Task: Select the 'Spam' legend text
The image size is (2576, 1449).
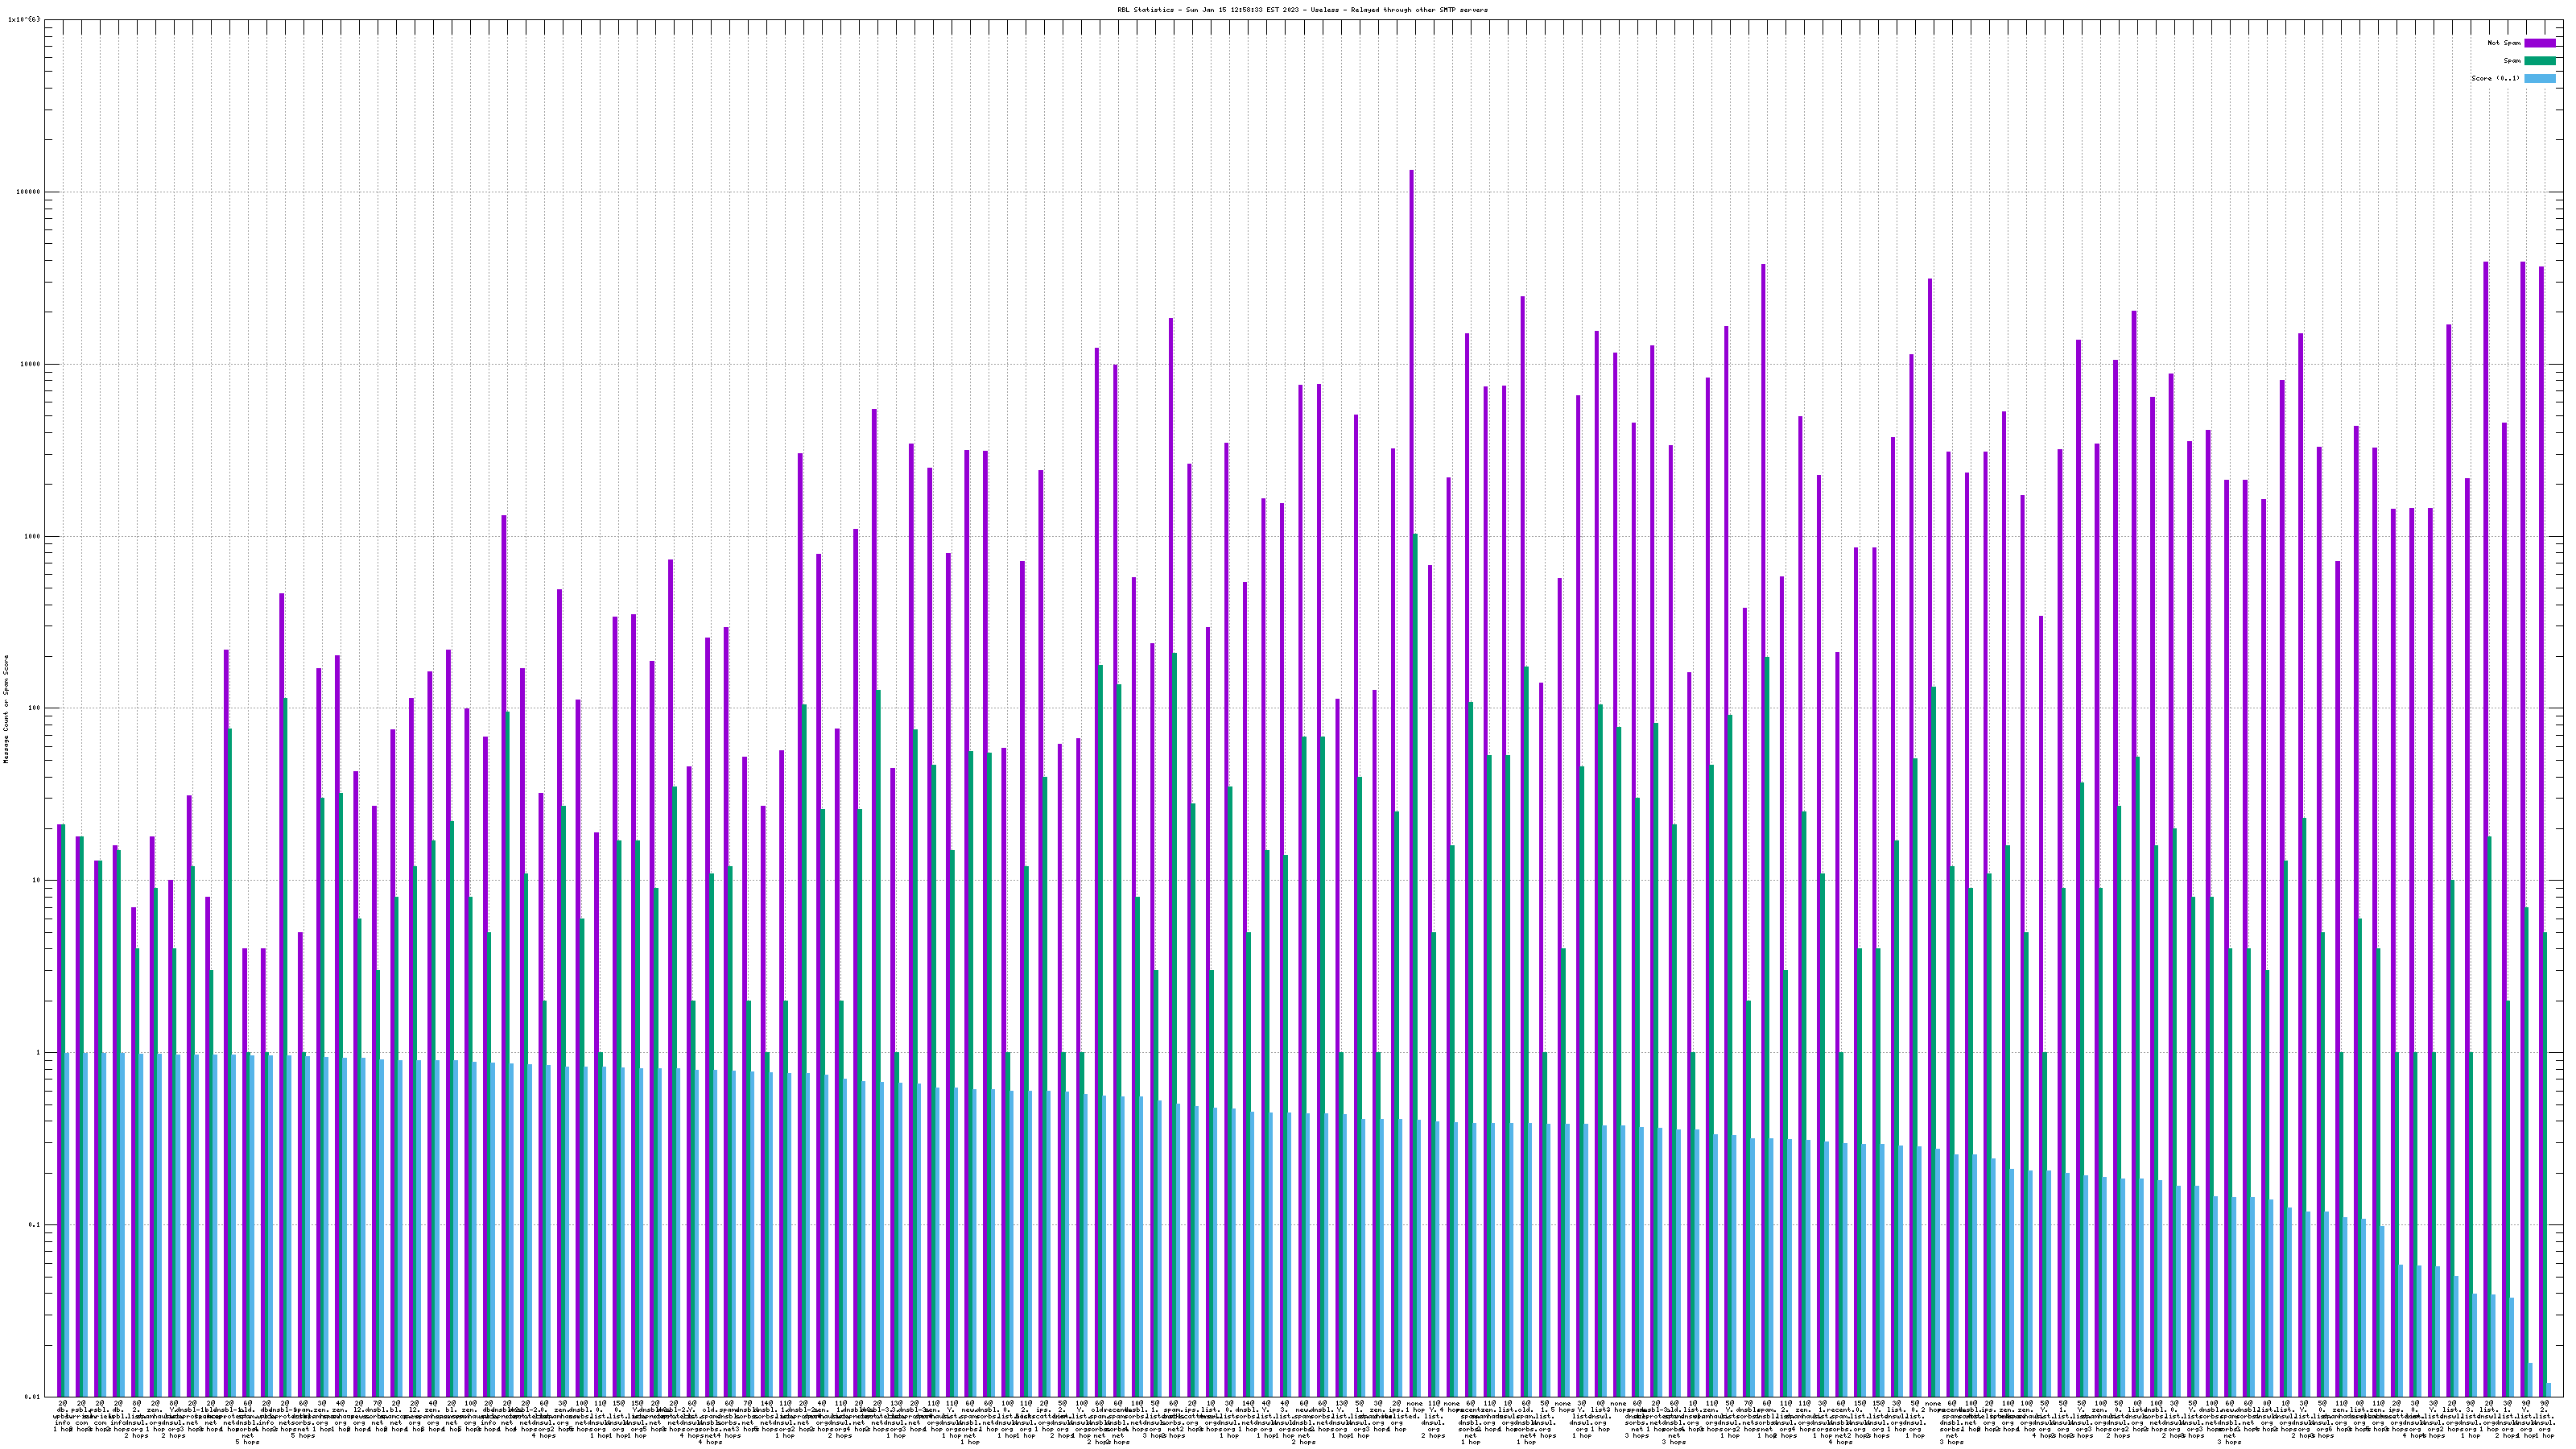Action: [x=2512, y=61]
